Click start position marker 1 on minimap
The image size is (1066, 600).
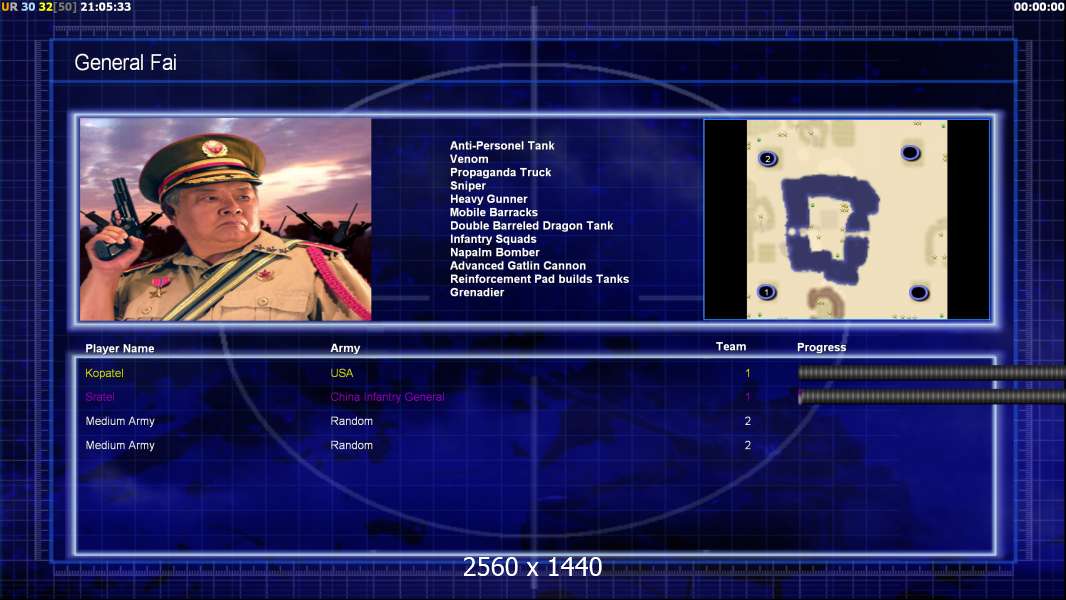766,292
